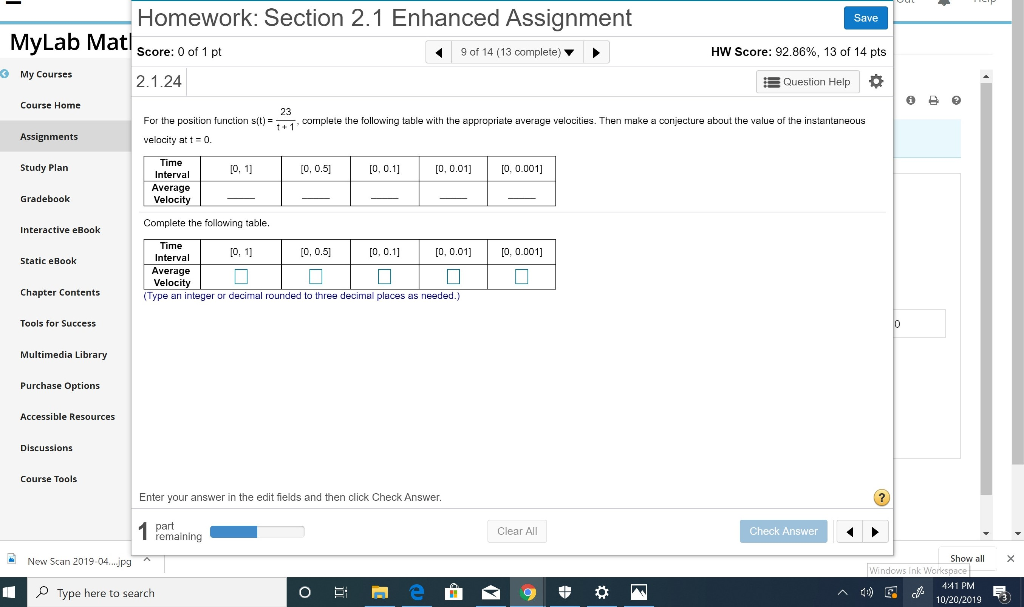Click the part remaining progress bar

click(256, 531)
